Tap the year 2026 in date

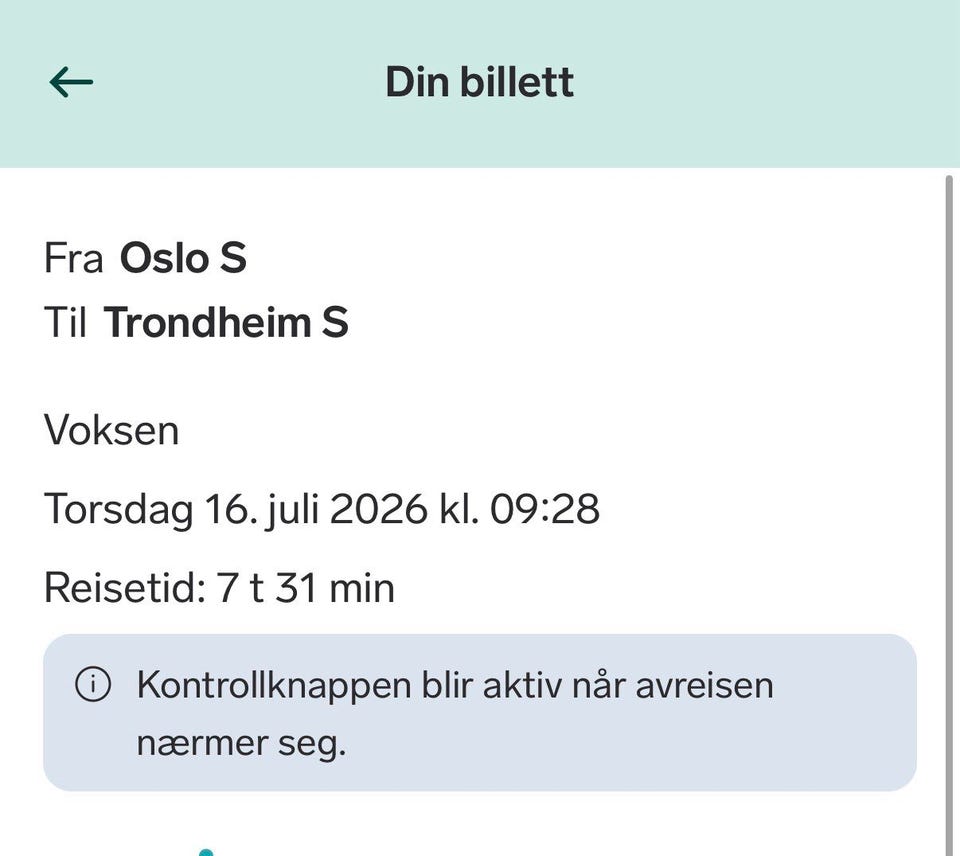(x=378, y=509)
